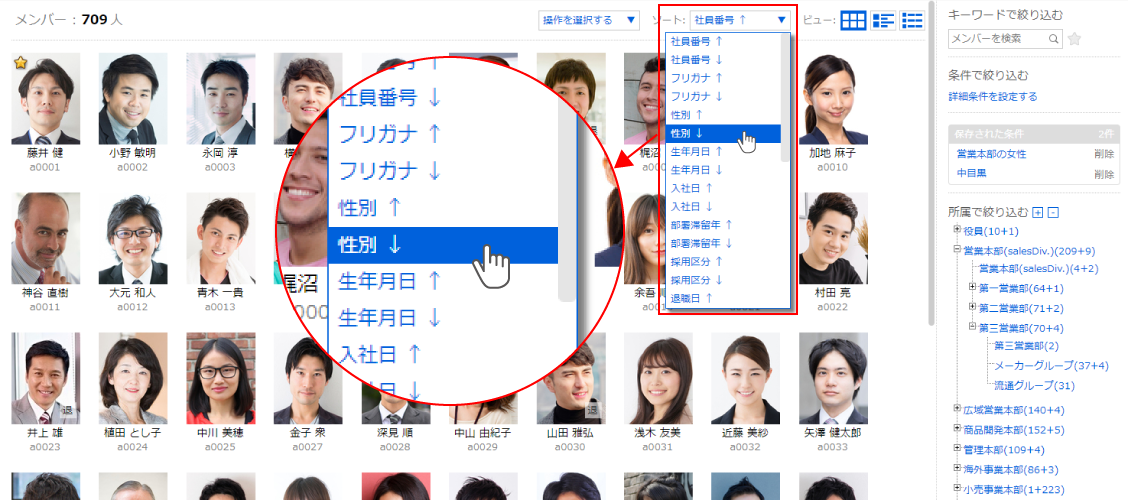
Task: Click employee number a0029
Action: [x=483, y=446]
